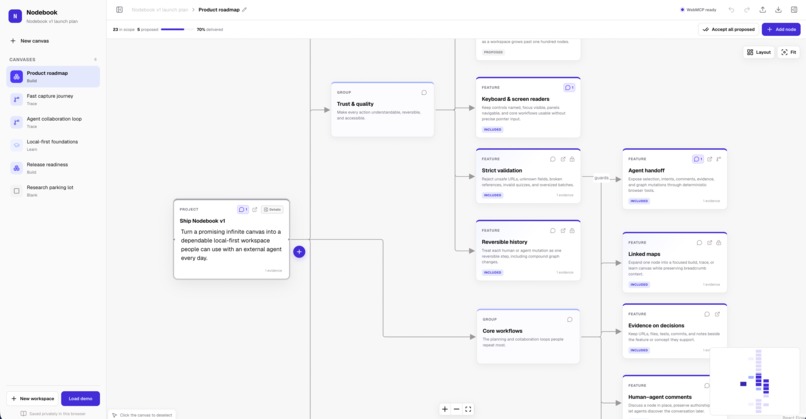Toggle the right panel icon in the top toolbar
The height and width of the screenshot is (419, 806).
coord(794,10)
